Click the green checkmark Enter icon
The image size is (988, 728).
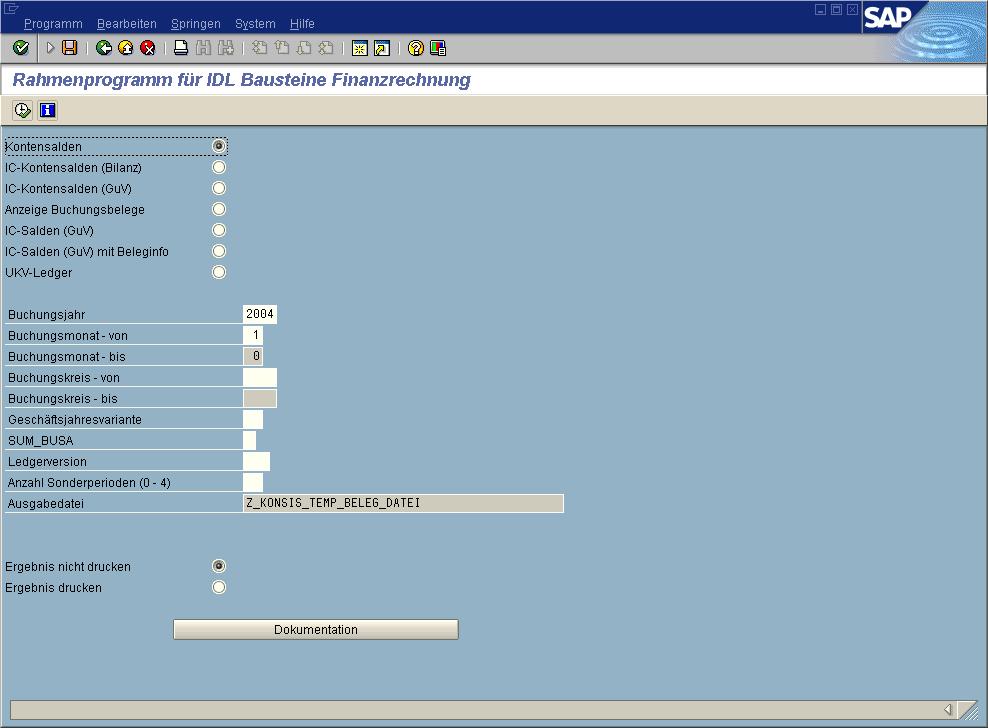(x=21, y=48)
